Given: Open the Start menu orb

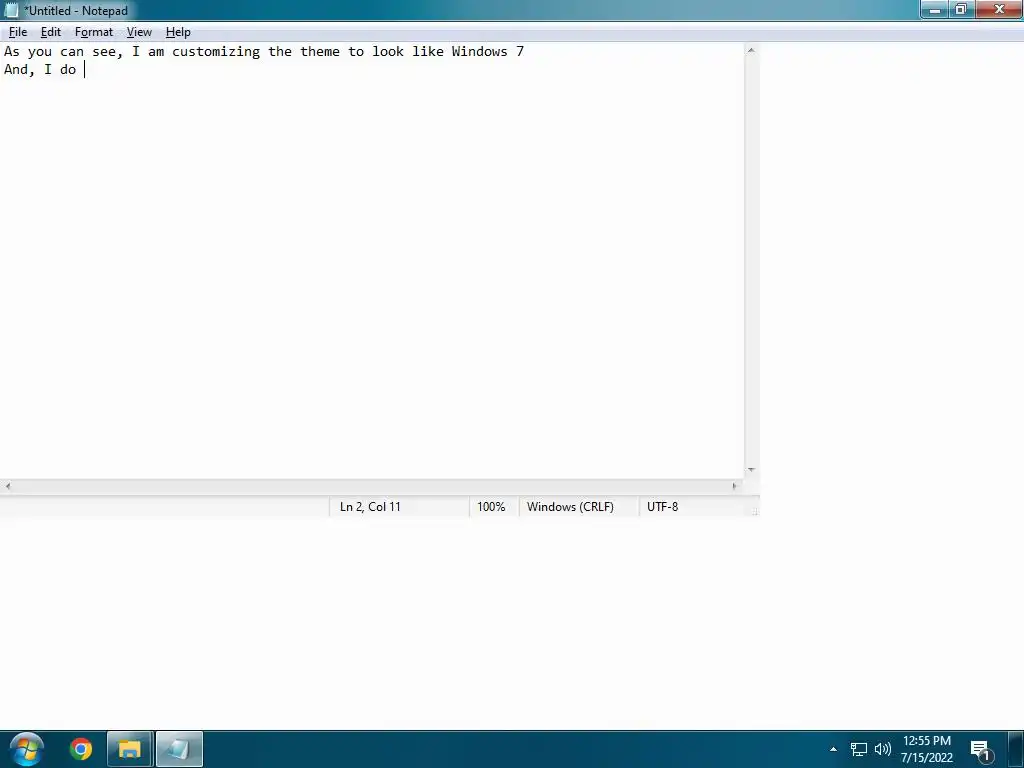Looking at the screenshot, I should (27, 749).
